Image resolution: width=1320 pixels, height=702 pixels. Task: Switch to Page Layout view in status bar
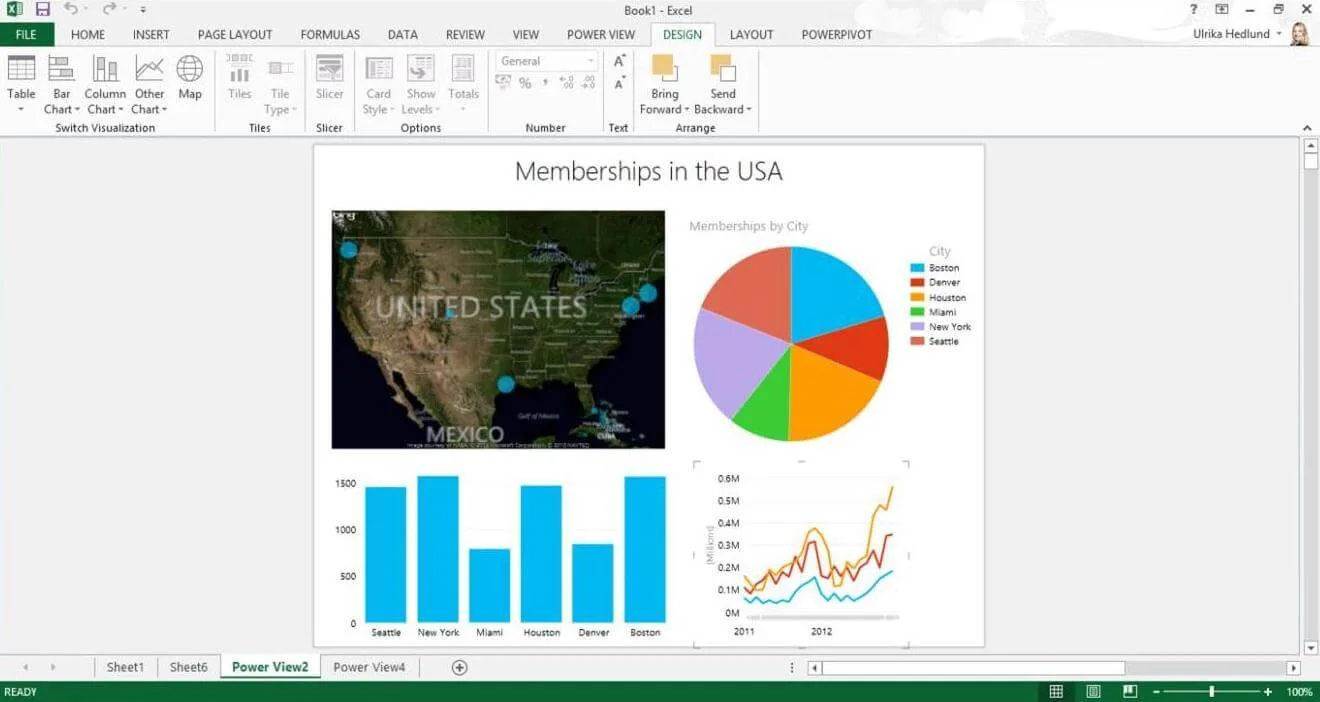[1093, 691]
